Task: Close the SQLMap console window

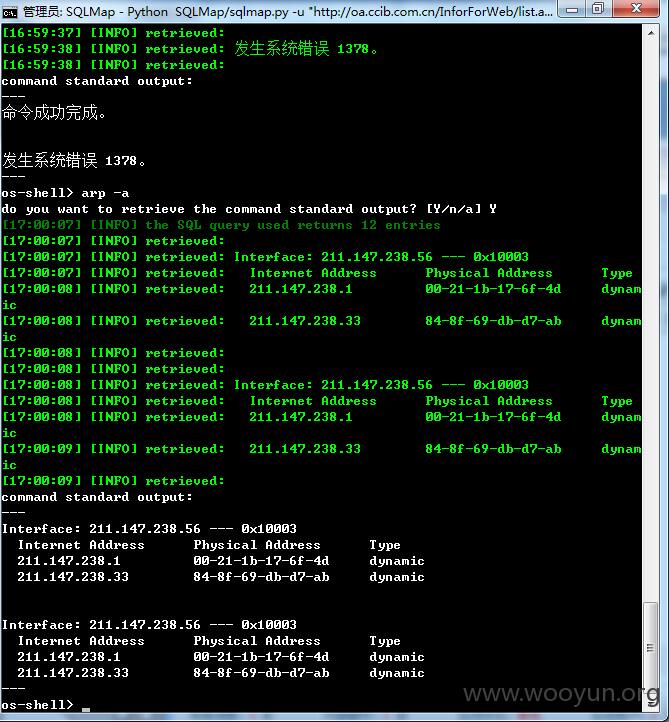Action: point(636,8)
